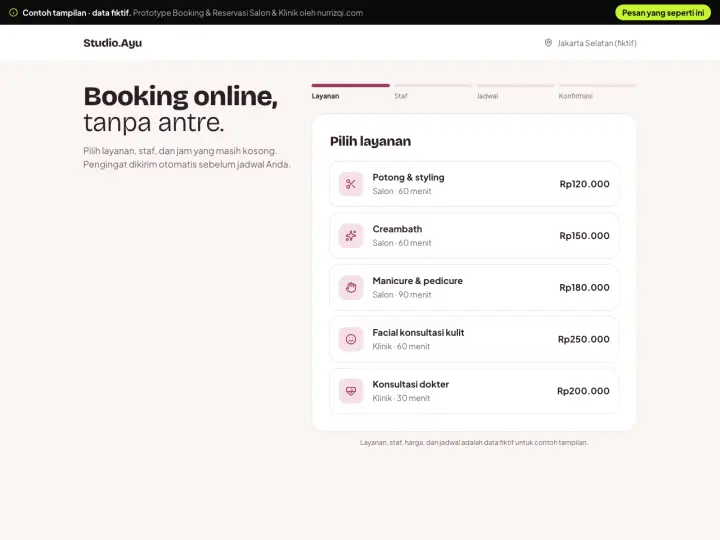This screenshot has width=720, height=540.
Task: Open the Layanan step tab
Action: tap(325, 96)
